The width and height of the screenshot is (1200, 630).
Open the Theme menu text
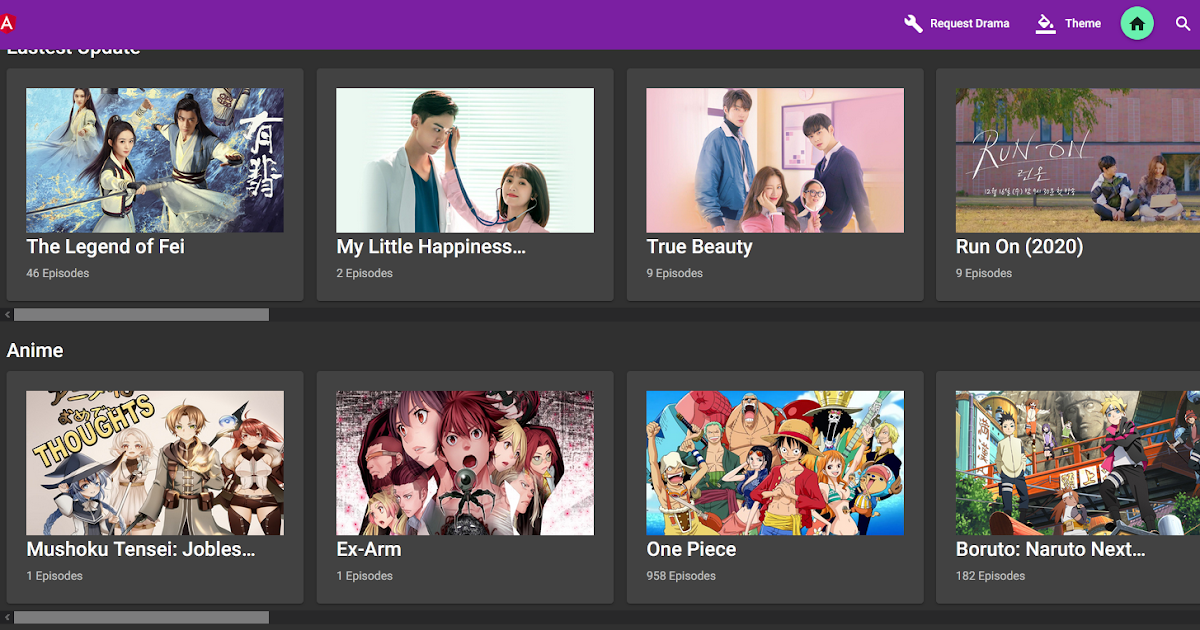click(x=1083, y=24)
